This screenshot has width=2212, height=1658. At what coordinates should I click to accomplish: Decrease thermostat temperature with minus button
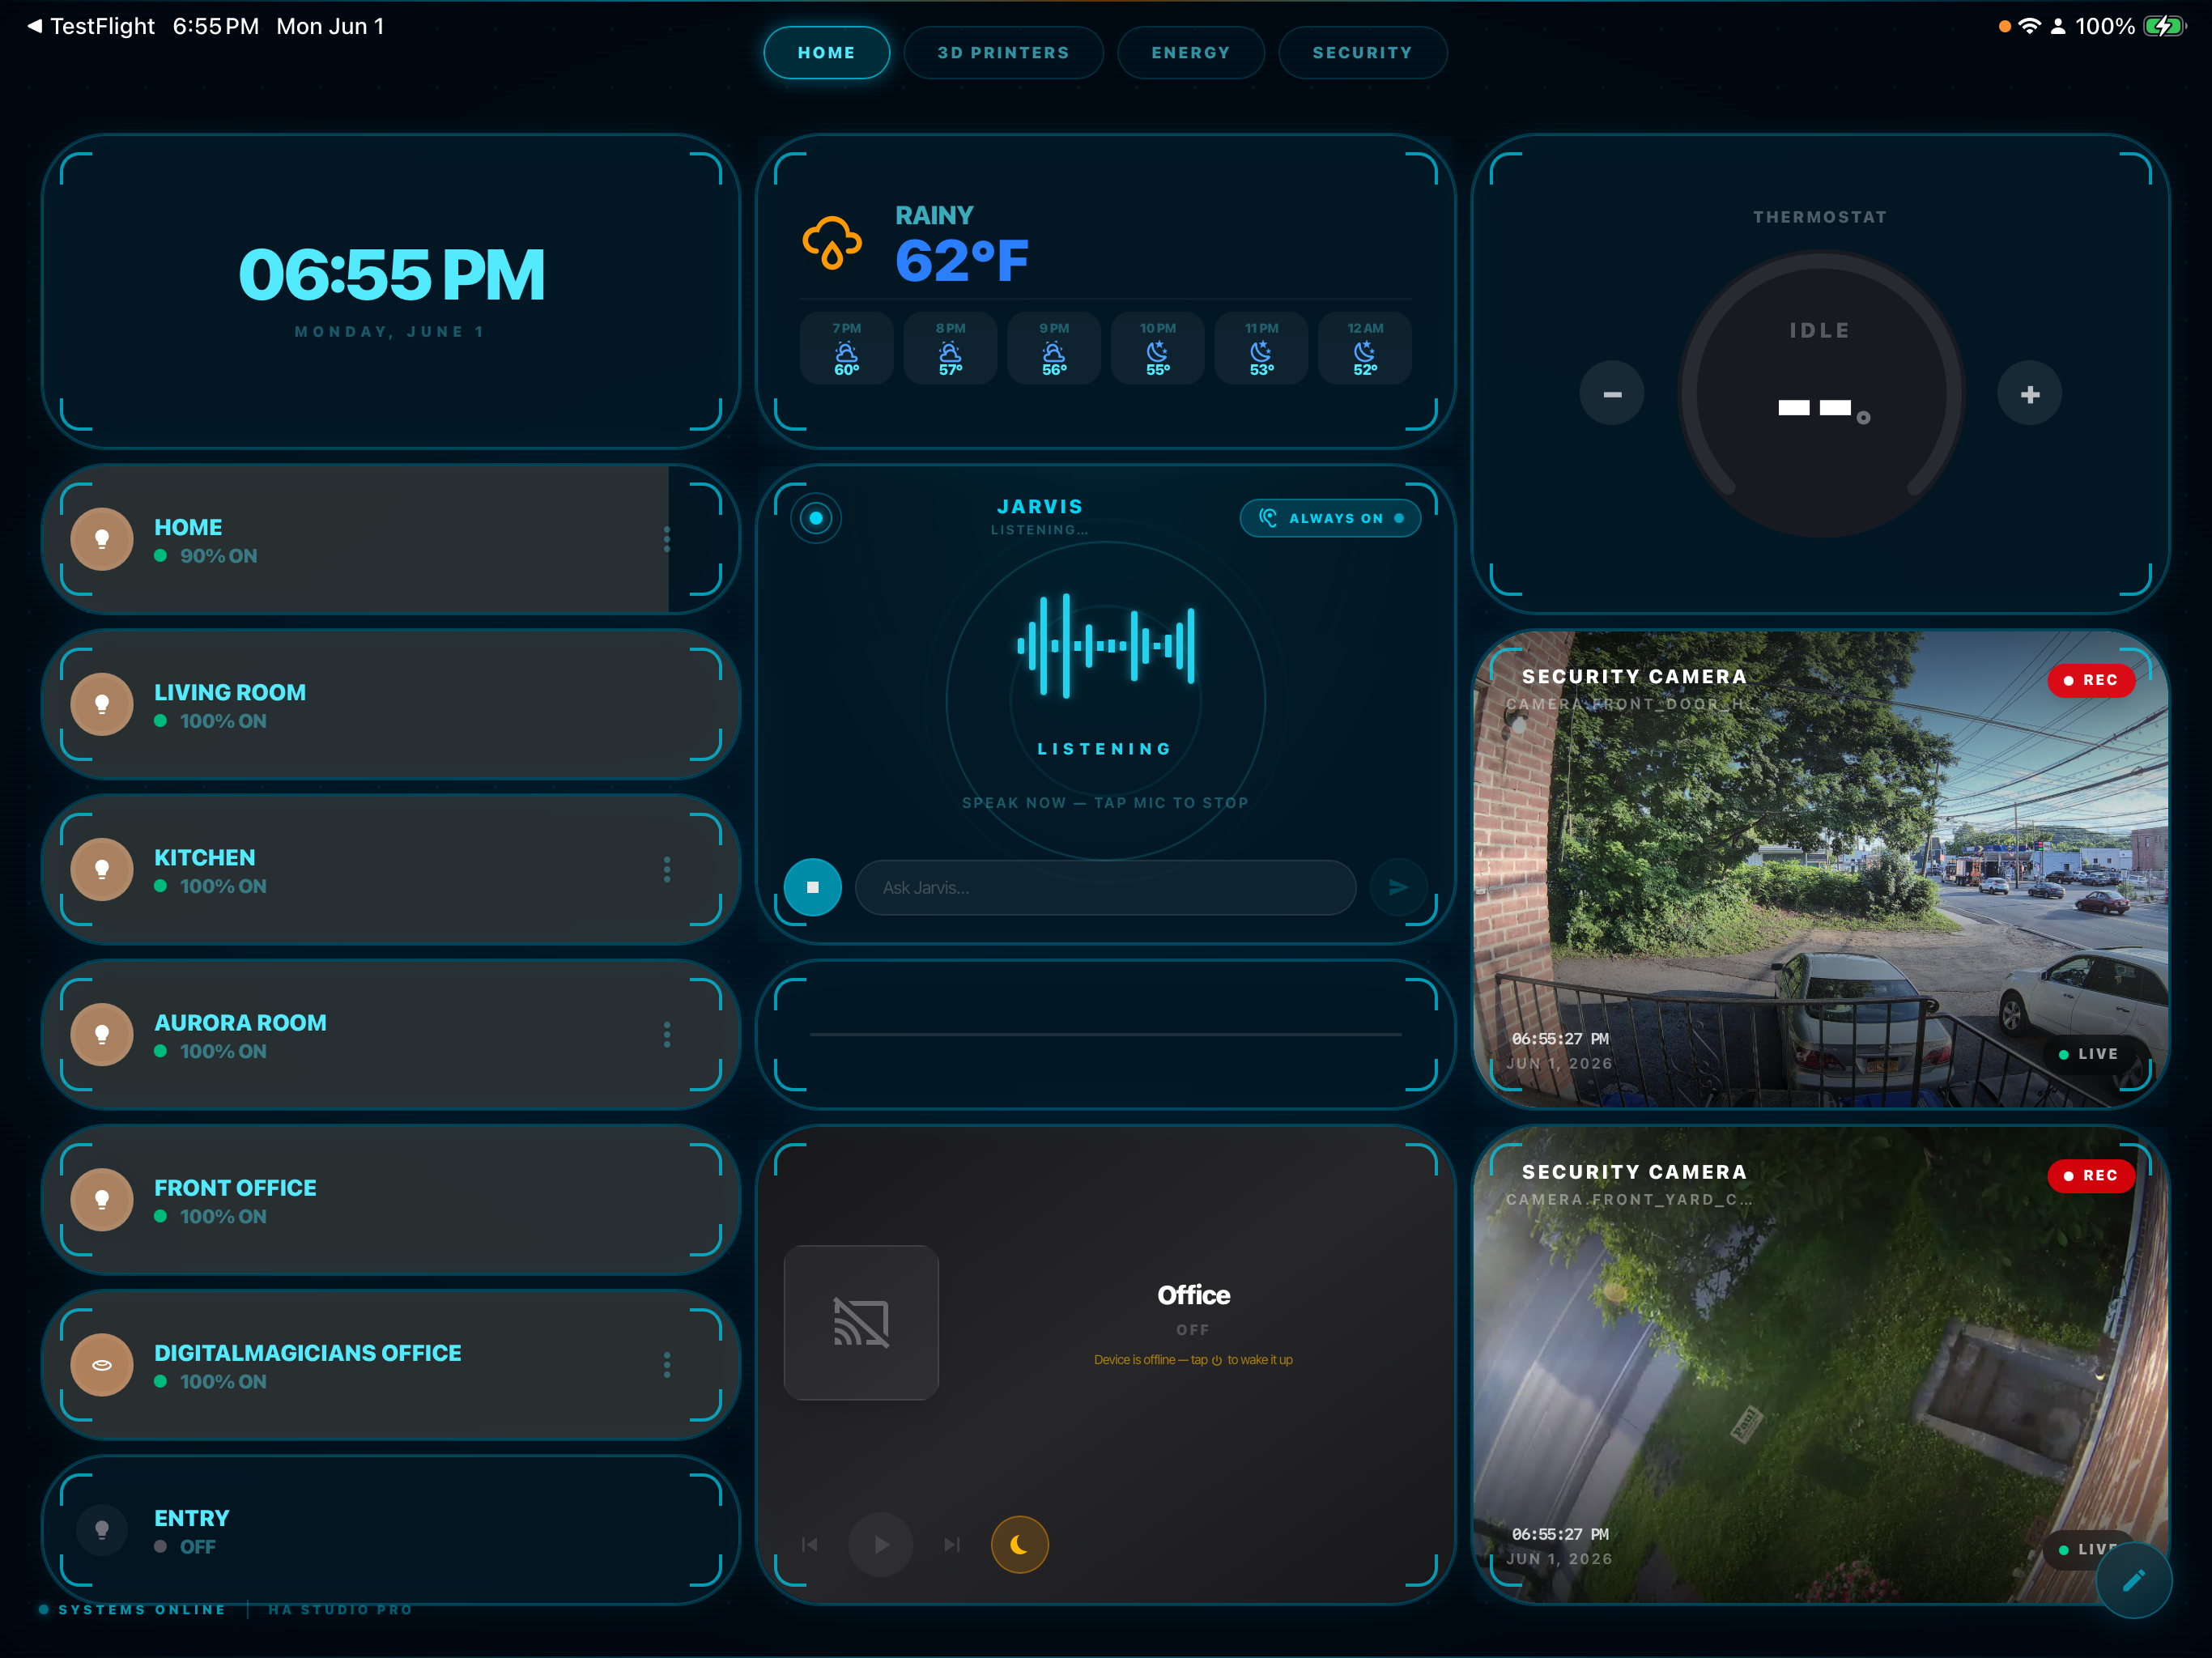pos(1612,394)
